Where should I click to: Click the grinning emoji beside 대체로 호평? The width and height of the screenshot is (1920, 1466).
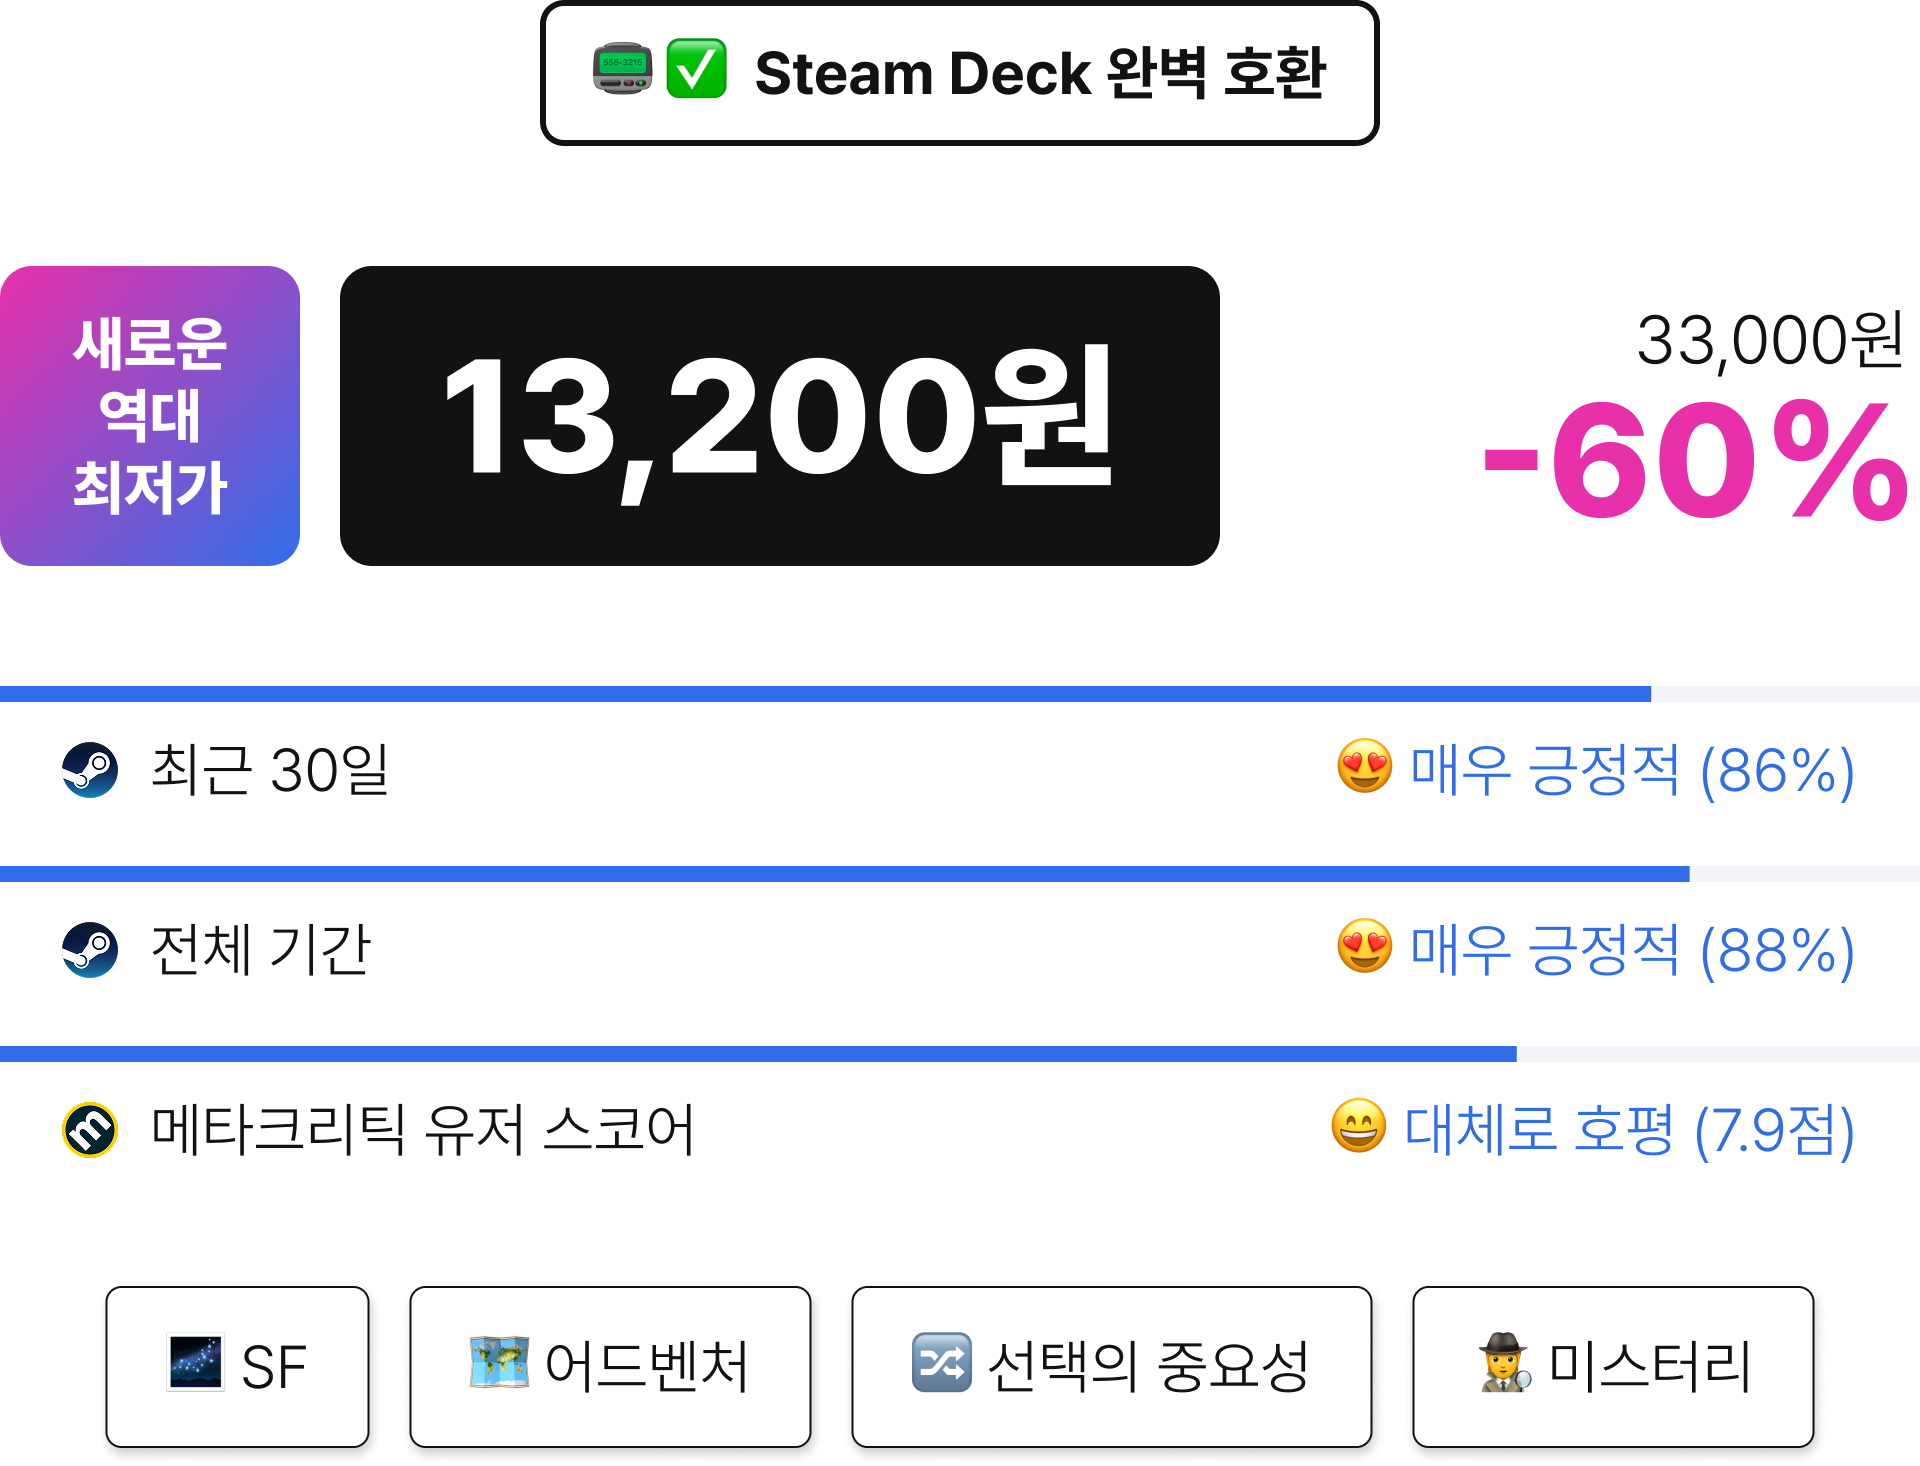(1359, 1126)
